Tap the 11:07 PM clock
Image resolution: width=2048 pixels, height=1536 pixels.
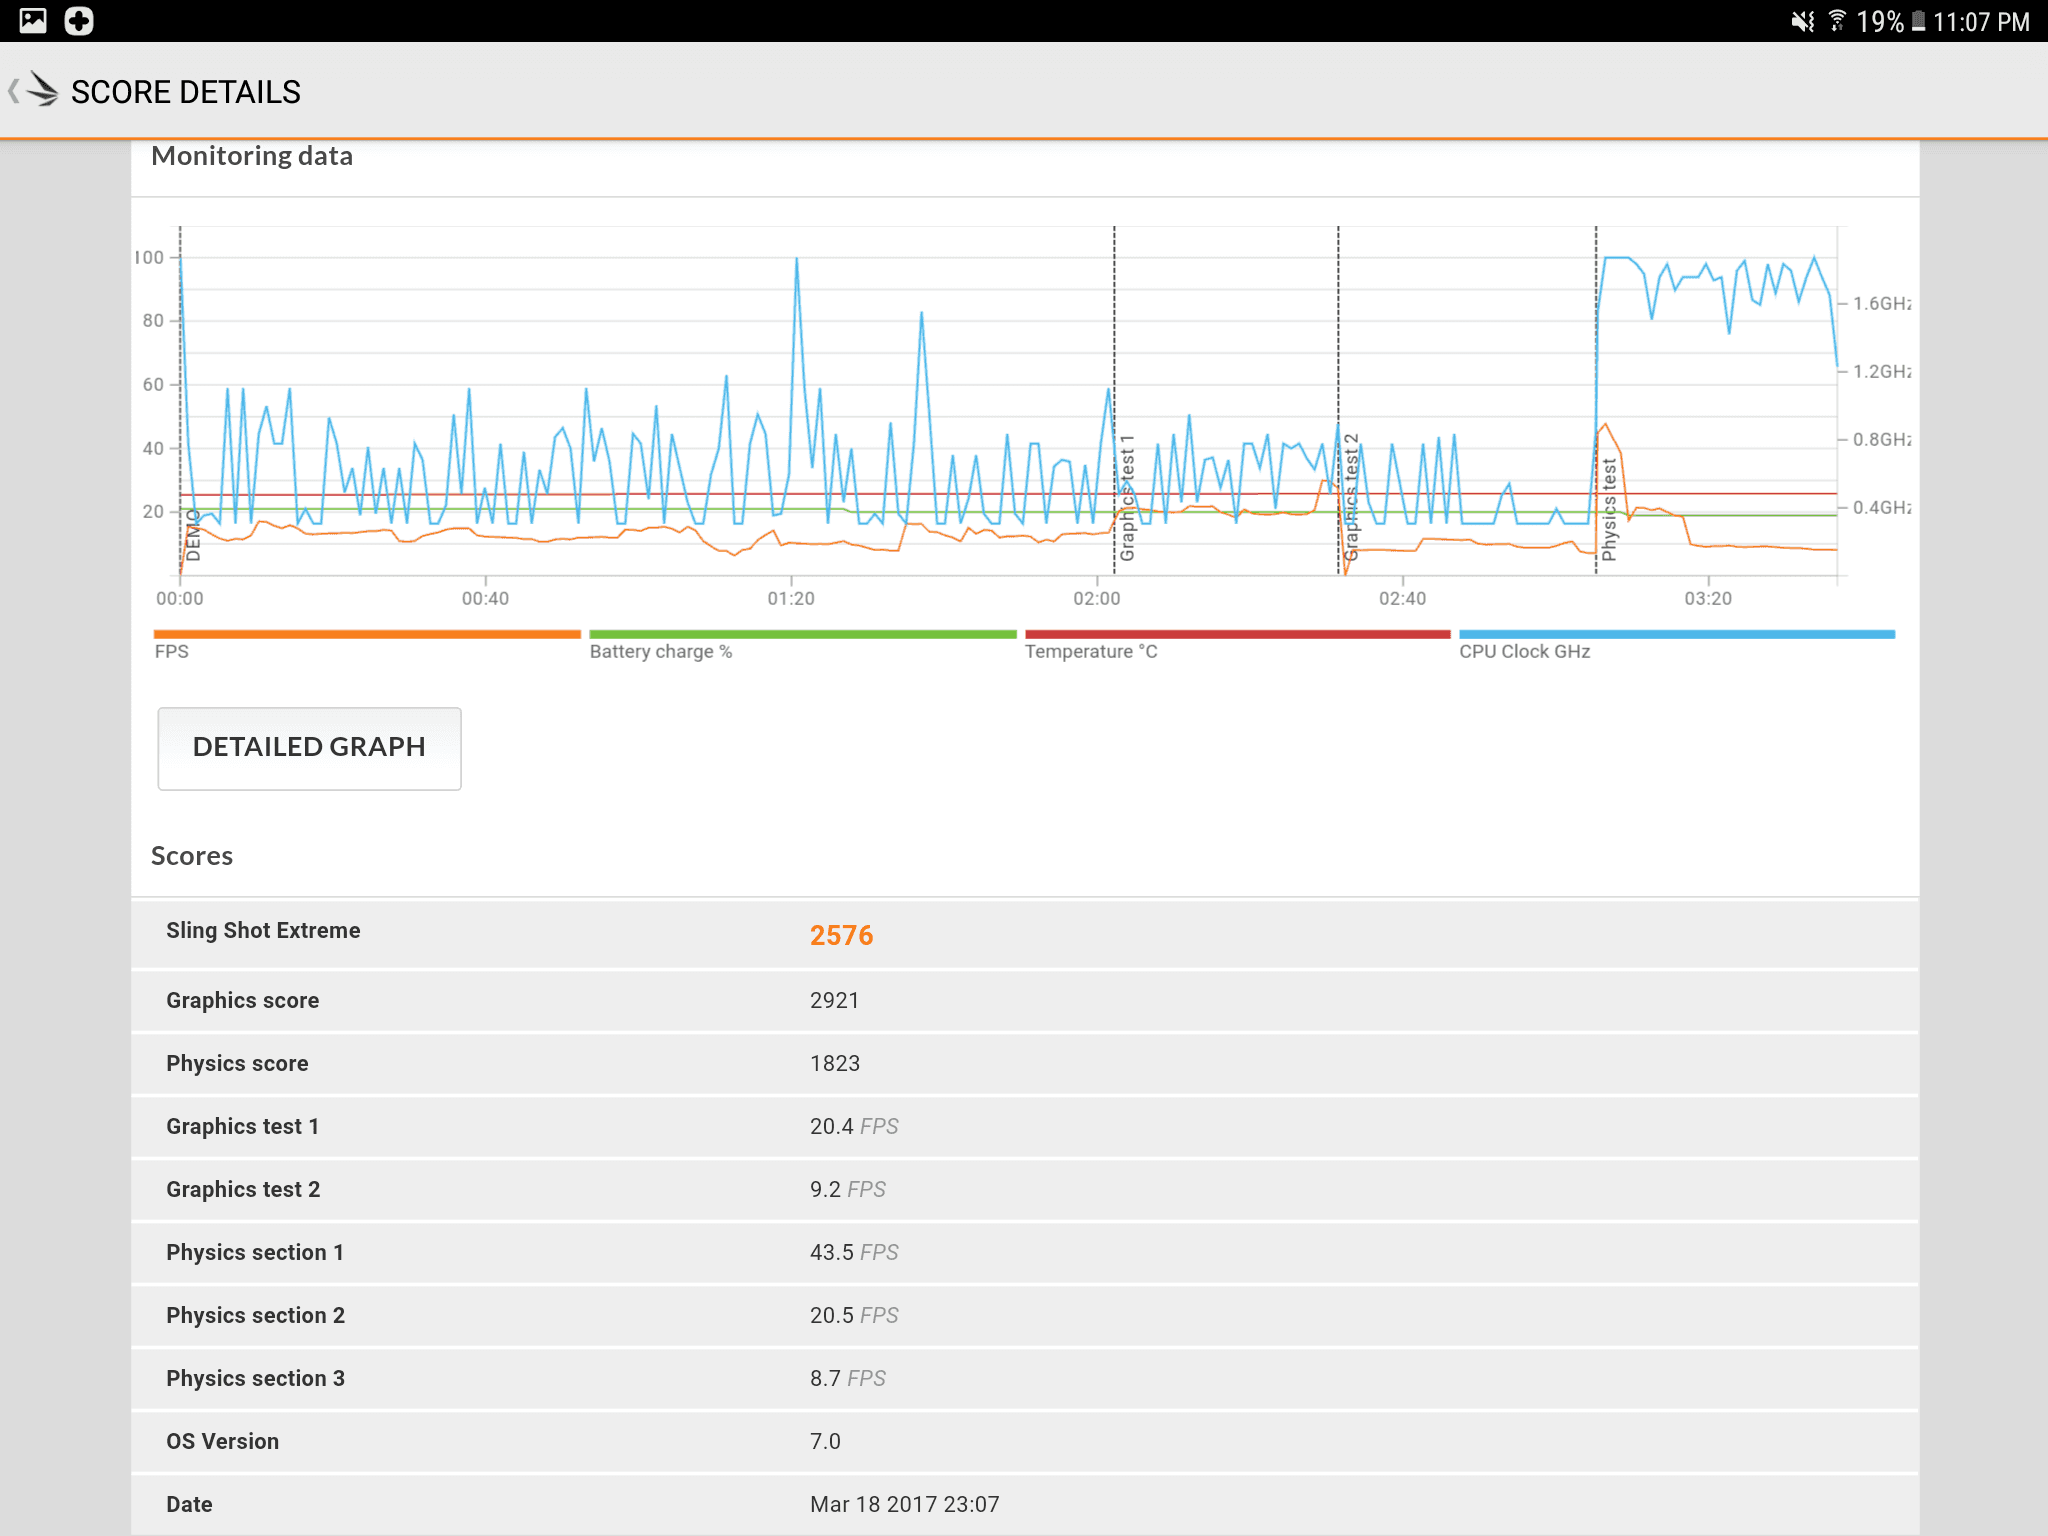tap(1981, 22)
